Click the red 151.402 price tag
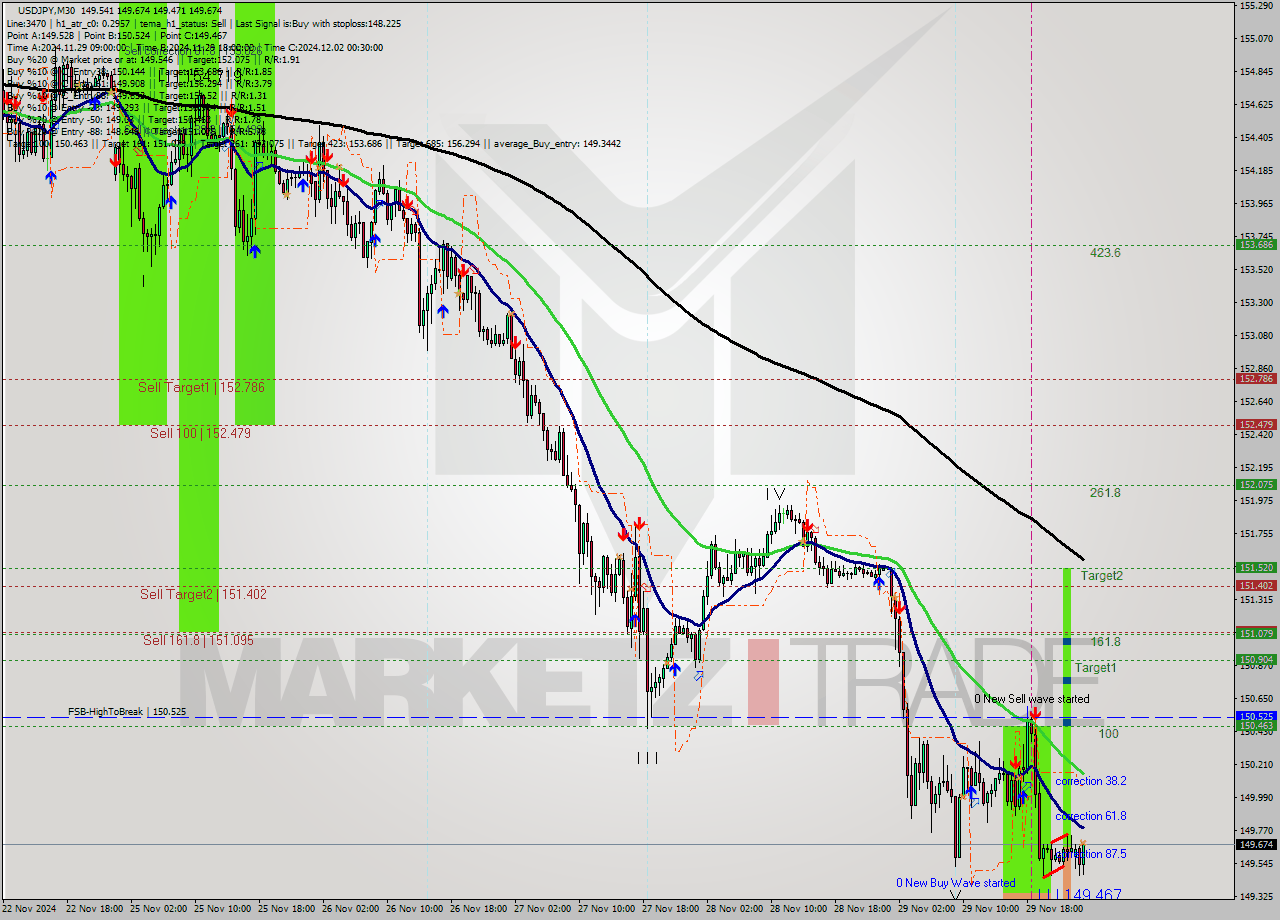 [1256, 586]
